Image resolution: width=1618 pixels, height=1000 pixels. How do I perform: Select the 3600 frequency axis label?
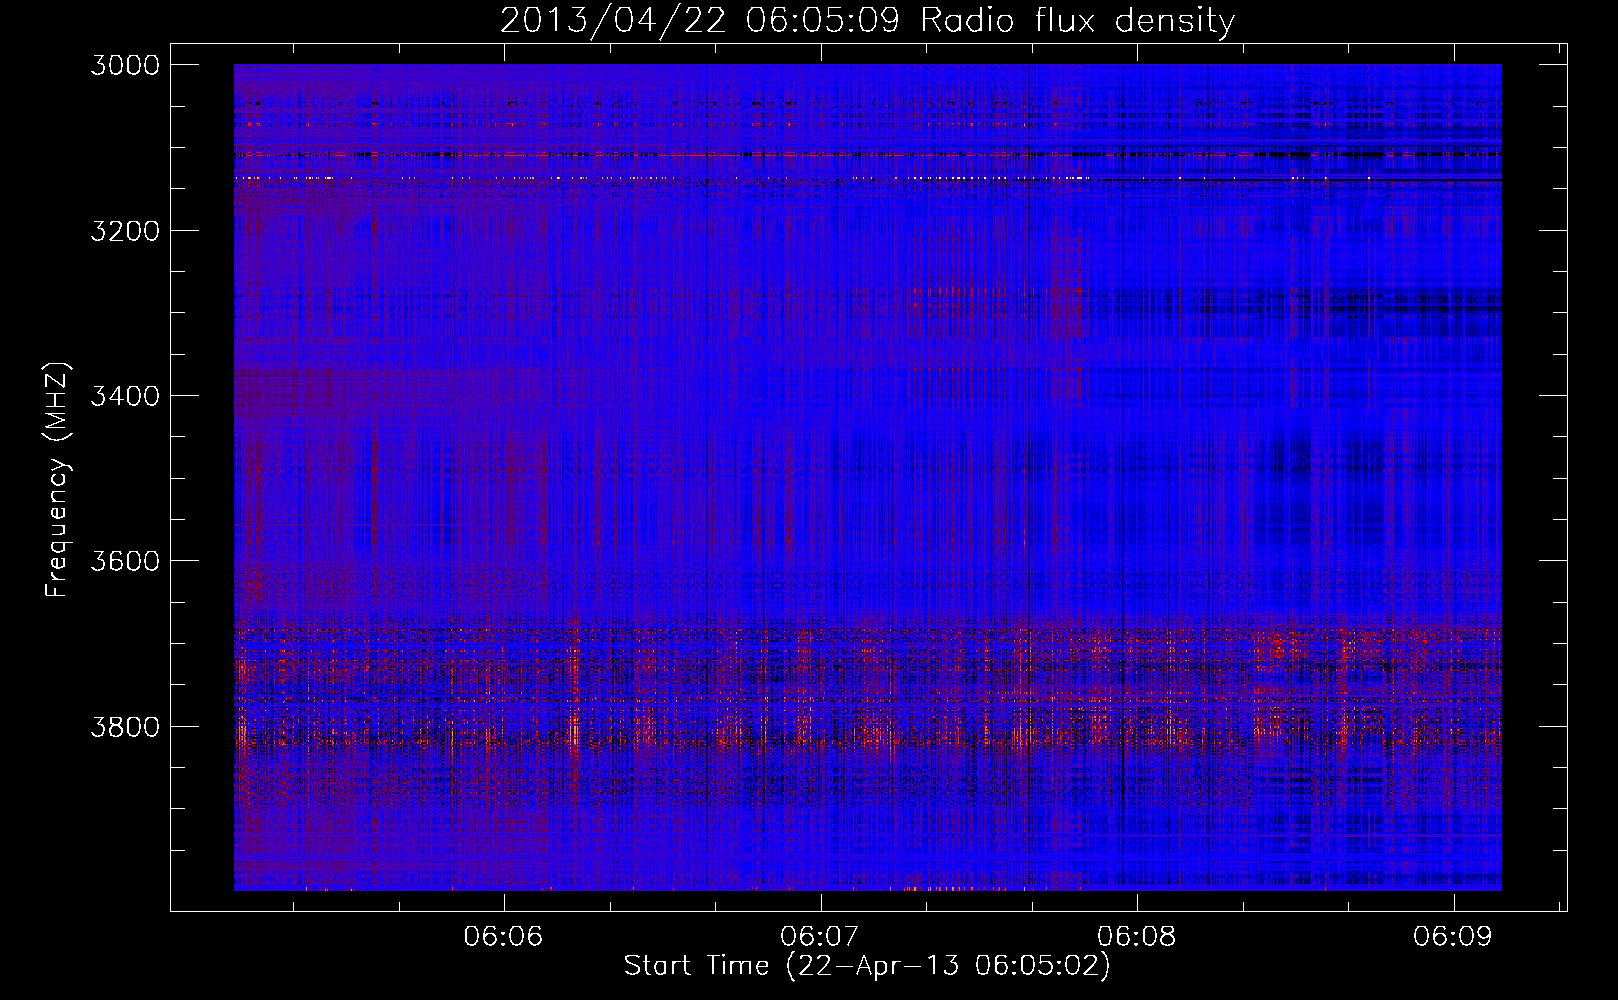[x=125, y=561]
